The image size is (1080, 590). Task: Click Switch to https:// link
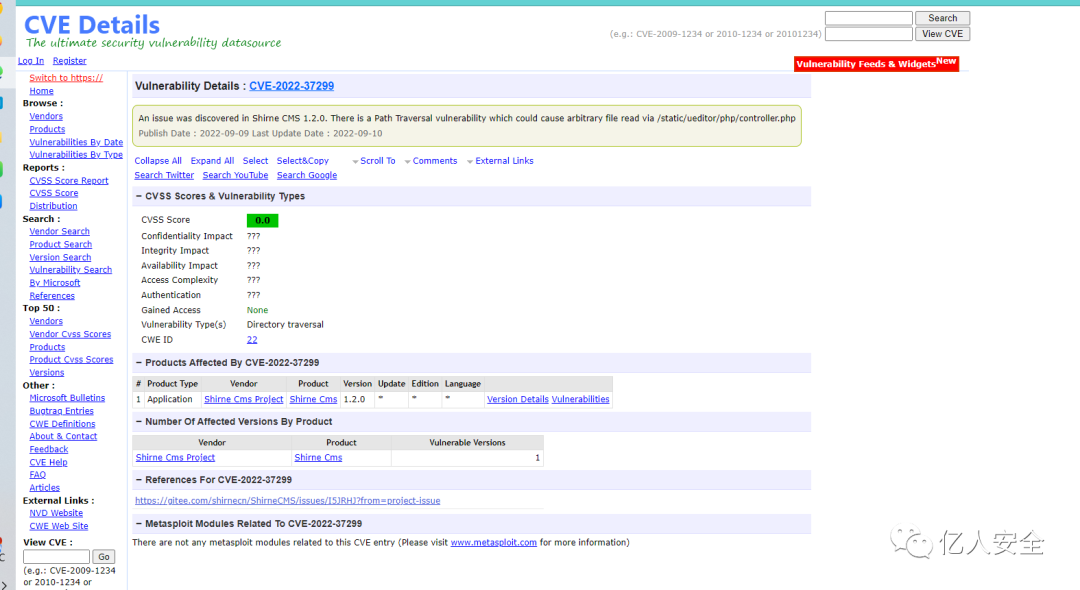coord(66,78)
